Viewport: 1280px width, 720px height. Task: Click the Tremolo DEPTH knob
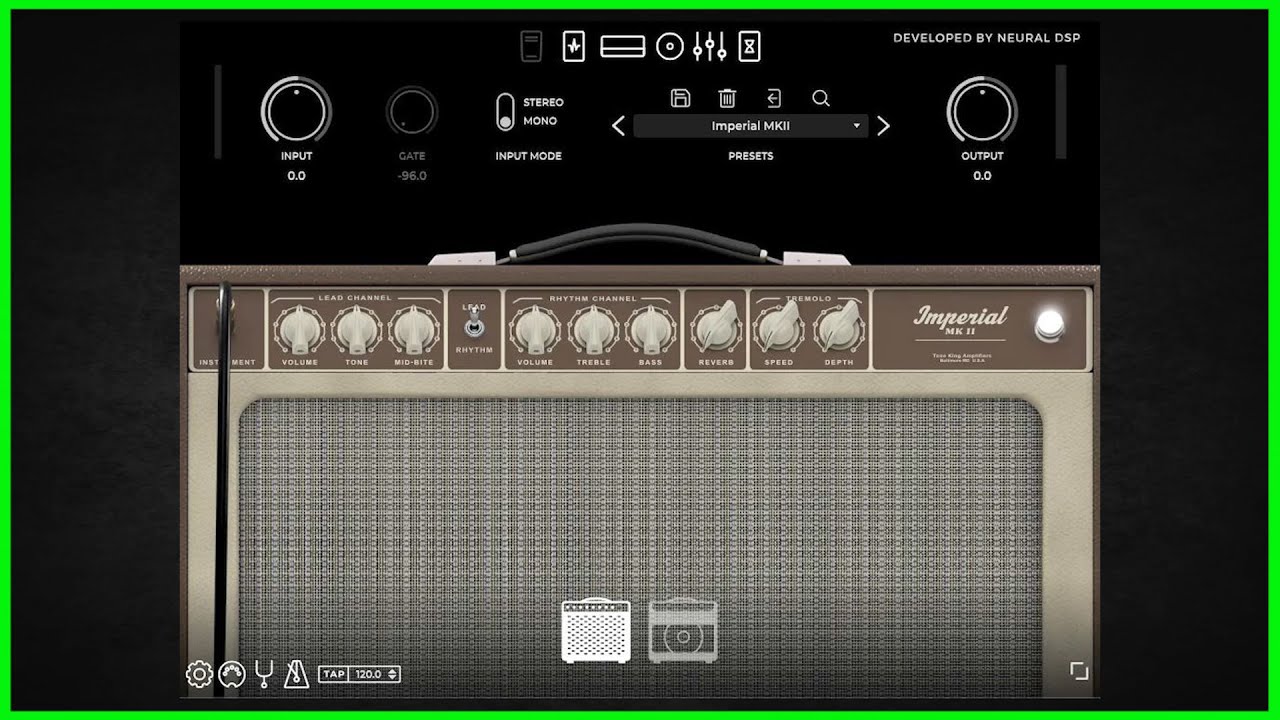[x=839, y=327]
